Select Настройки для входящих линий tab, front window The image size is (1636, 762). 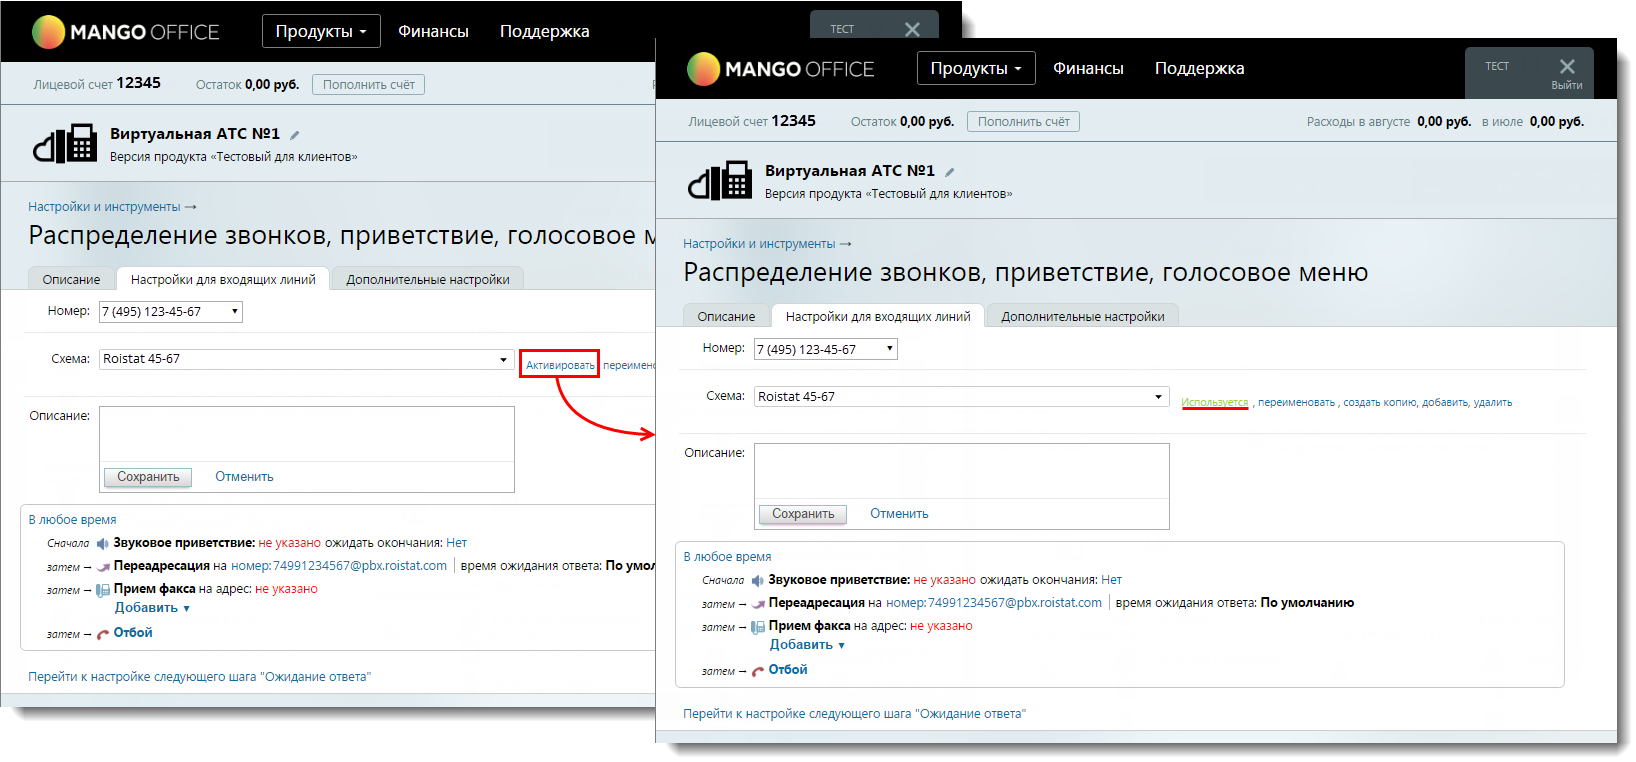point(878,316)
